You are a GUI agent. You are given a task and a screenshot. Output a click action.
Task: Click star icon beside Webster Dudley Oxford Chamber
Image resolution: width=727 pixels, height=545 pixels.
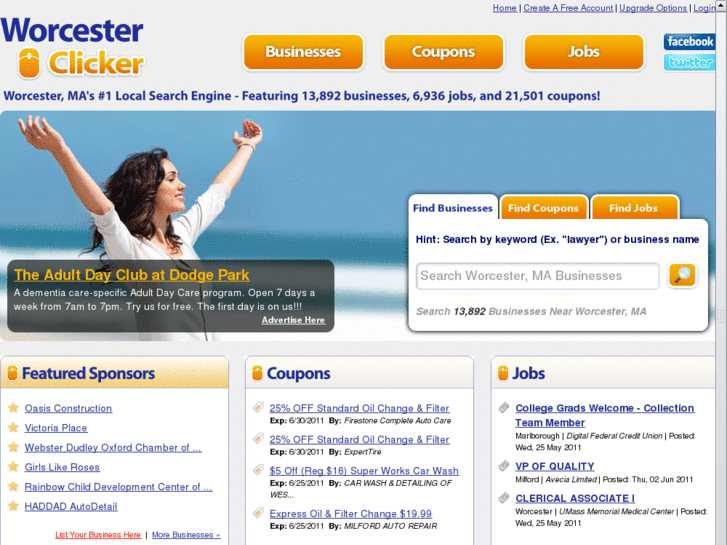(13, 447)
